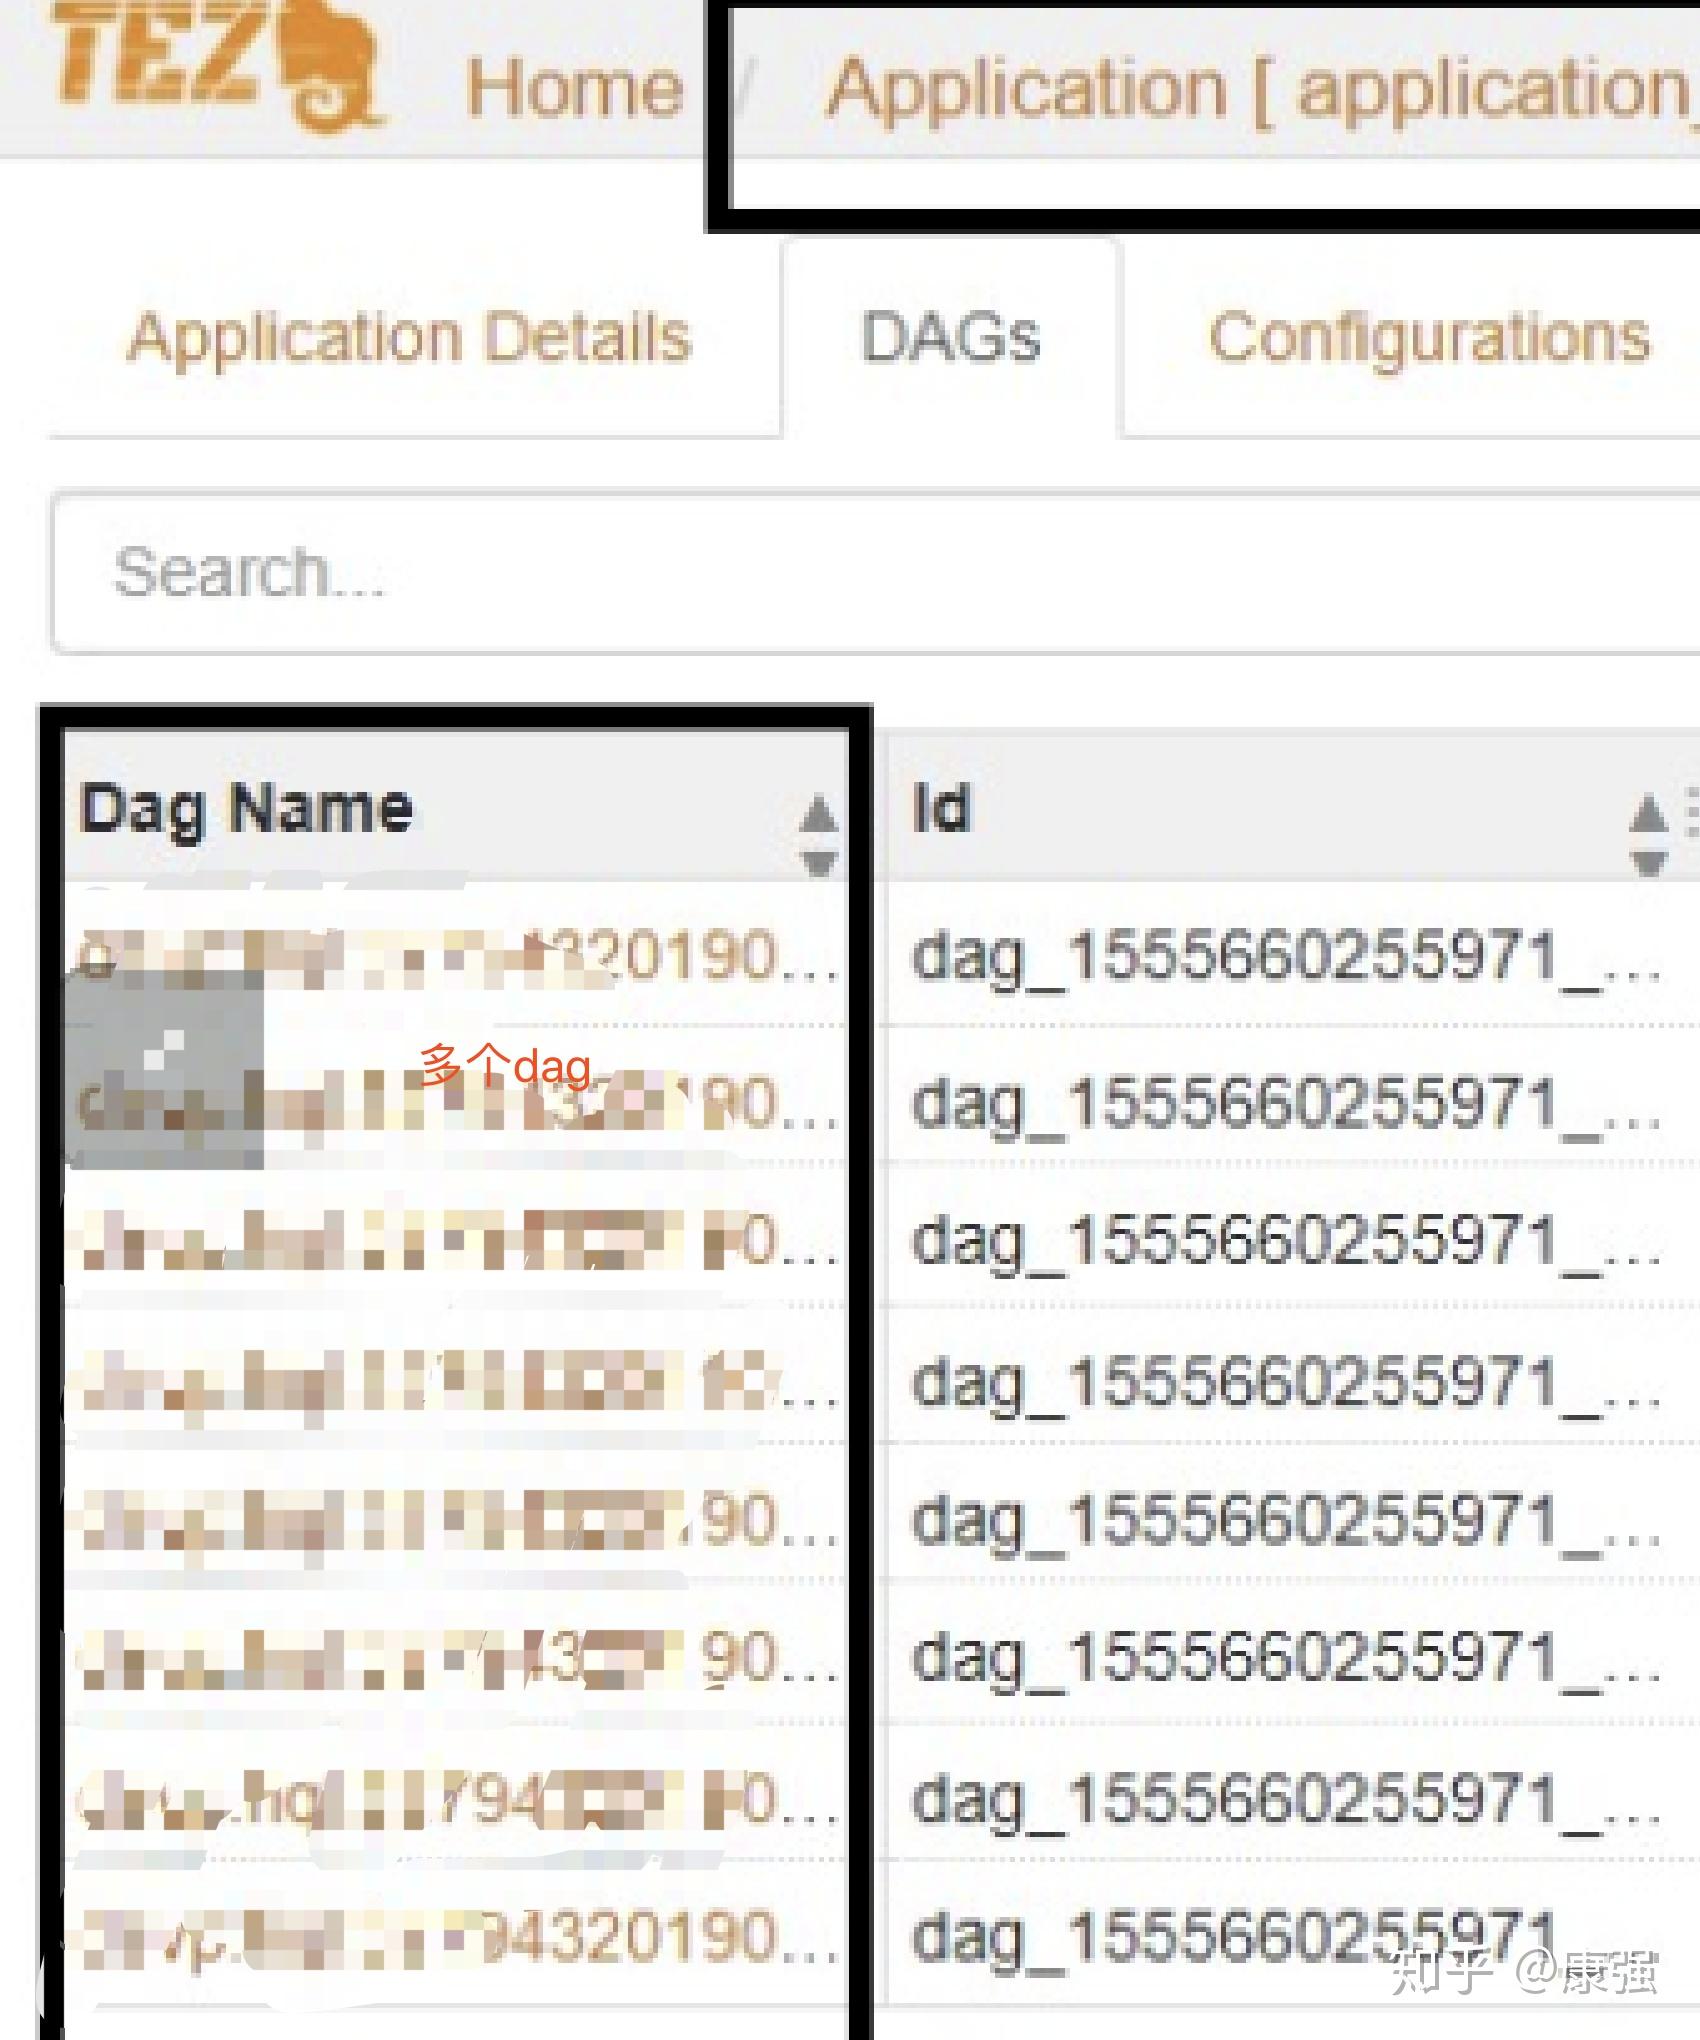Open the dag id in the fourth row

point(1285,1383)
